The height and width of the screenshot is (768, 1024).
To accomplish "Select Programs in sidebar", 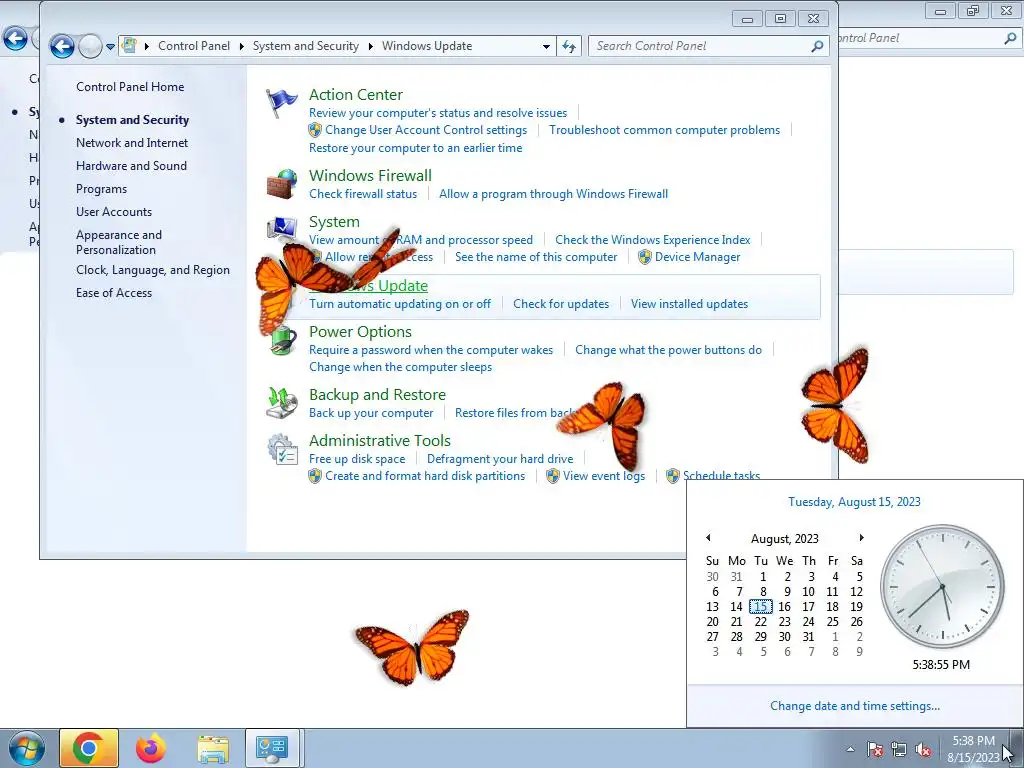I will click(x=101, y=189).
